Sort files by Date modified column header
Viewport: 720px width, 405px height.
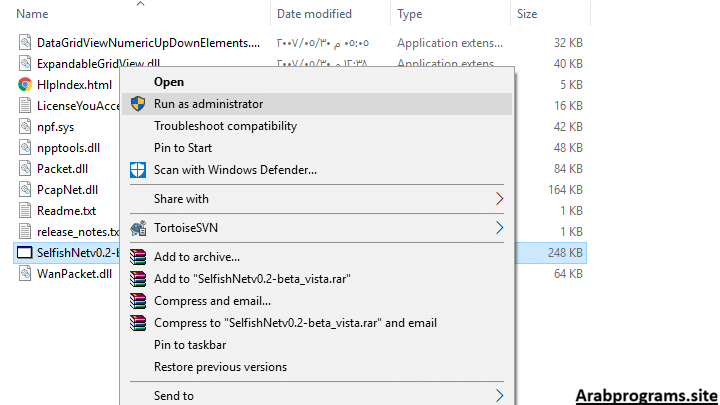pos(314,14)
